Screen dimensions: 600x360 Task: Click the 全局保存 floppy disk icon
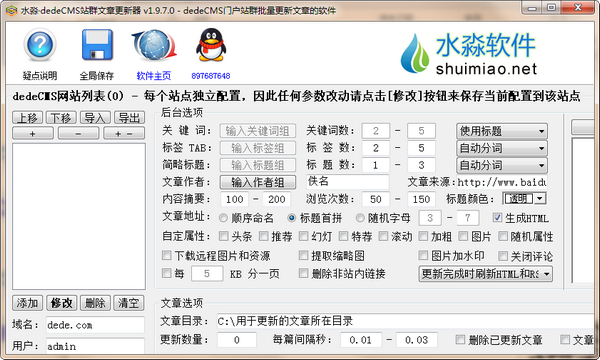click(x=97, y=45)
